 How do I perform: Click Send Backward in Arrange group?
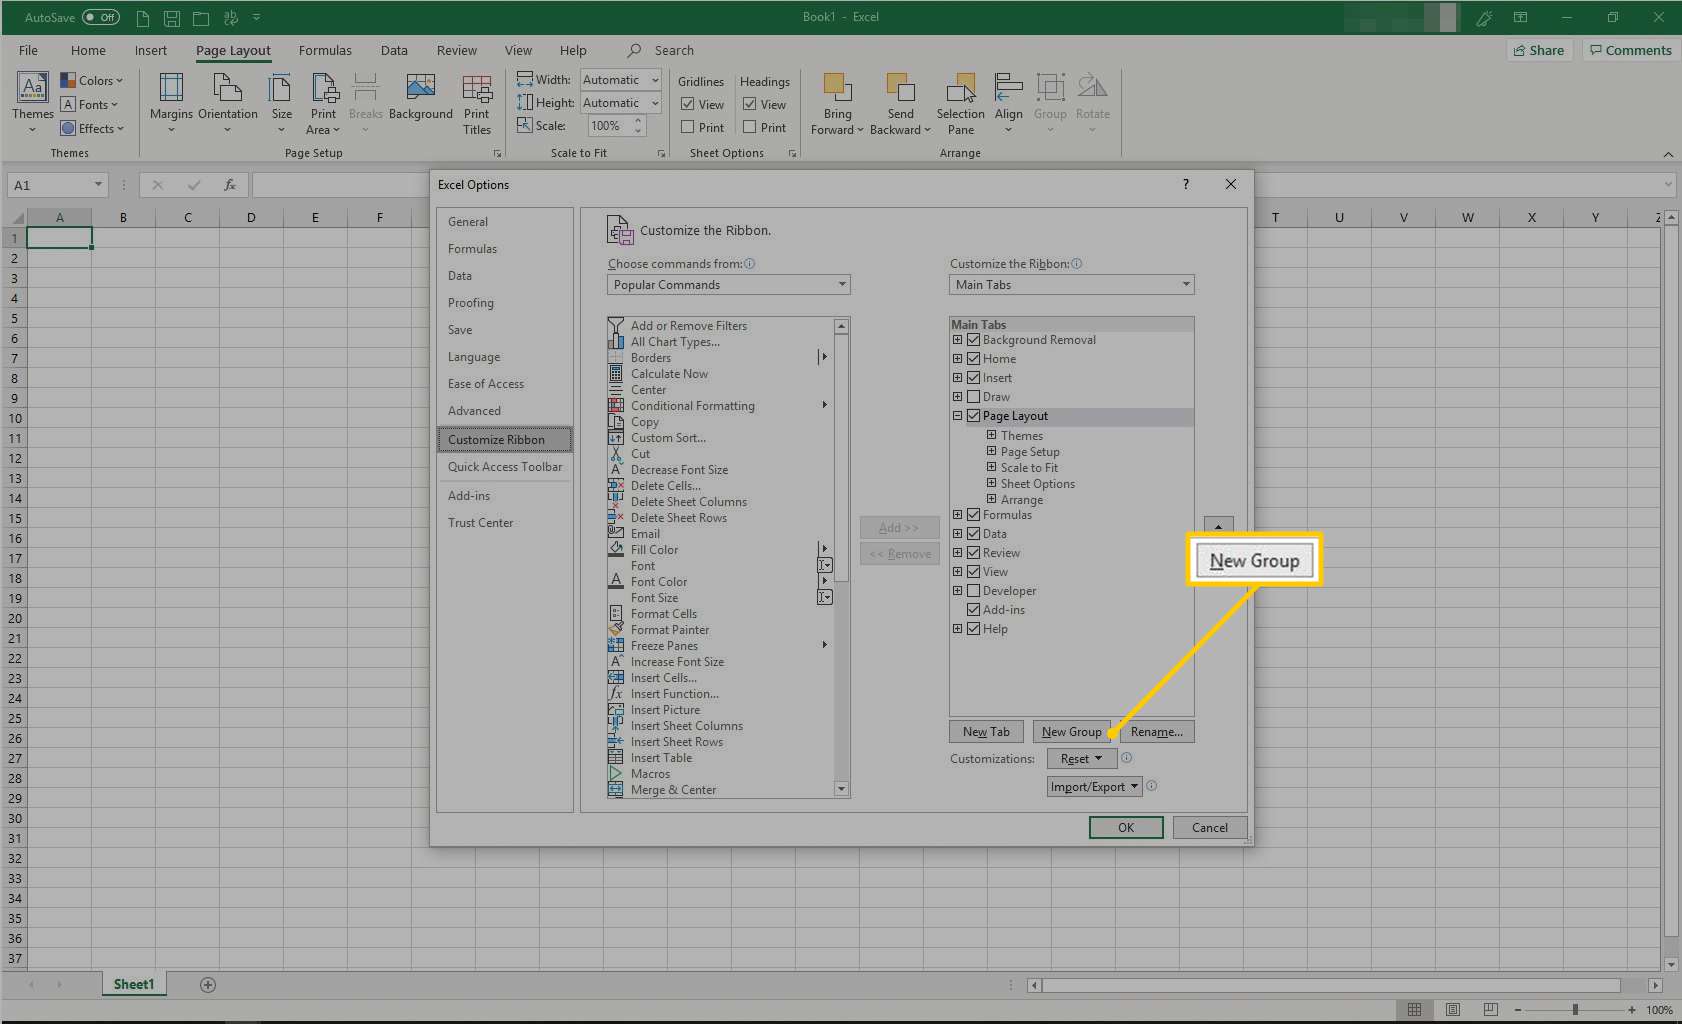pyautogui.click(x=900, y=103)
